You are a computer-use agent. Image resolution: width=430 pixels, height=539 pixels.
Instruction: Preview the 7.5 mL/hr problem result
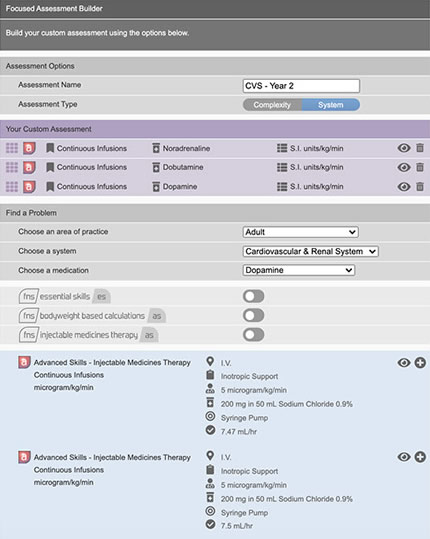[x=404, y=457]
